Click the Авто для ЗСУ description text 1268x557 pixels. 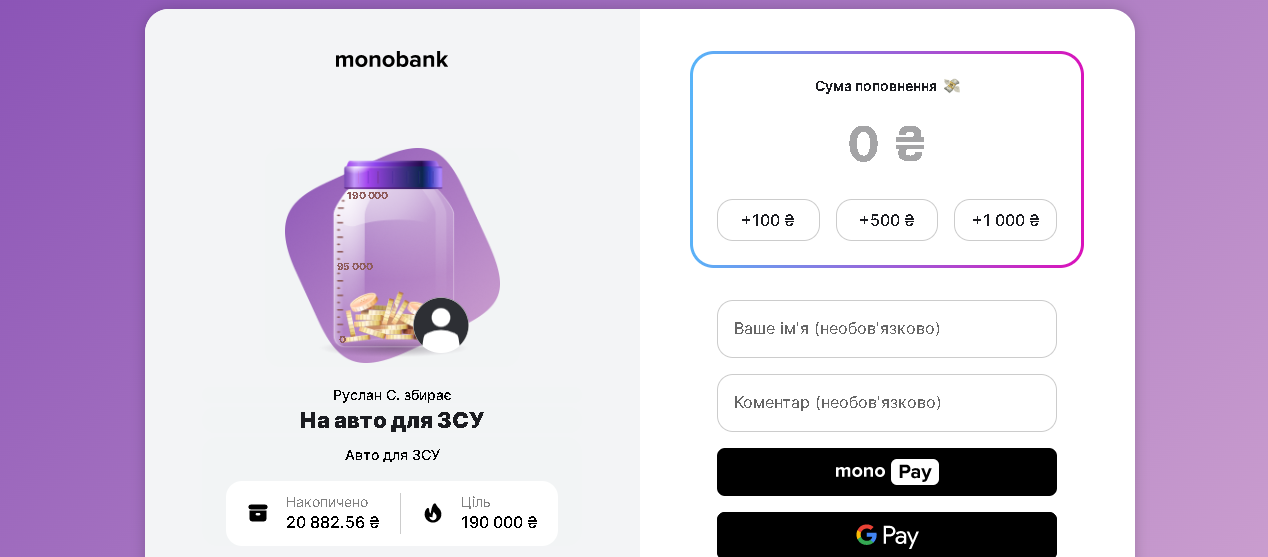392,455
